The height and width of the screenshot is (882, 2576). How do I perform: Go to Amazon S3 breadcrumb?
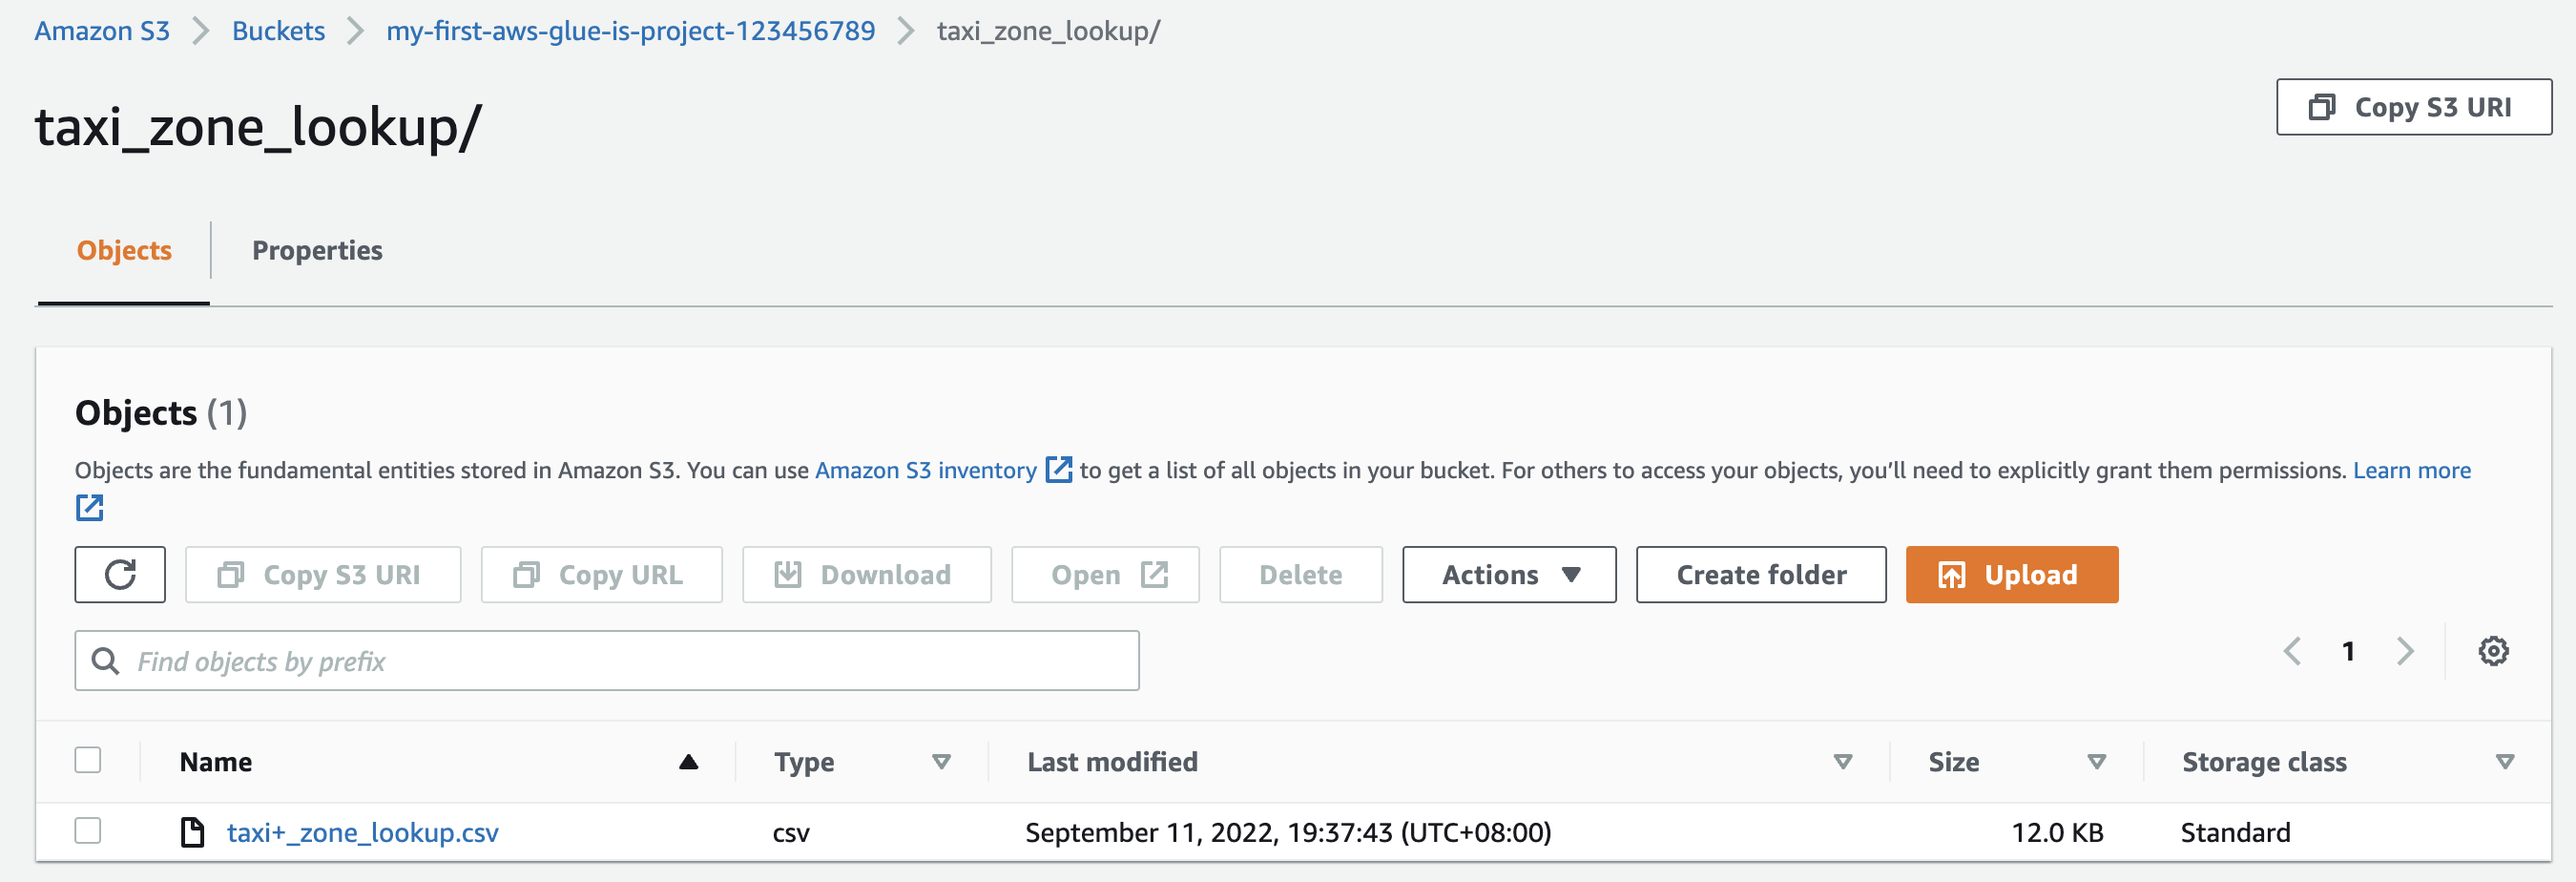pyautogui.click(x=102, y=31)
